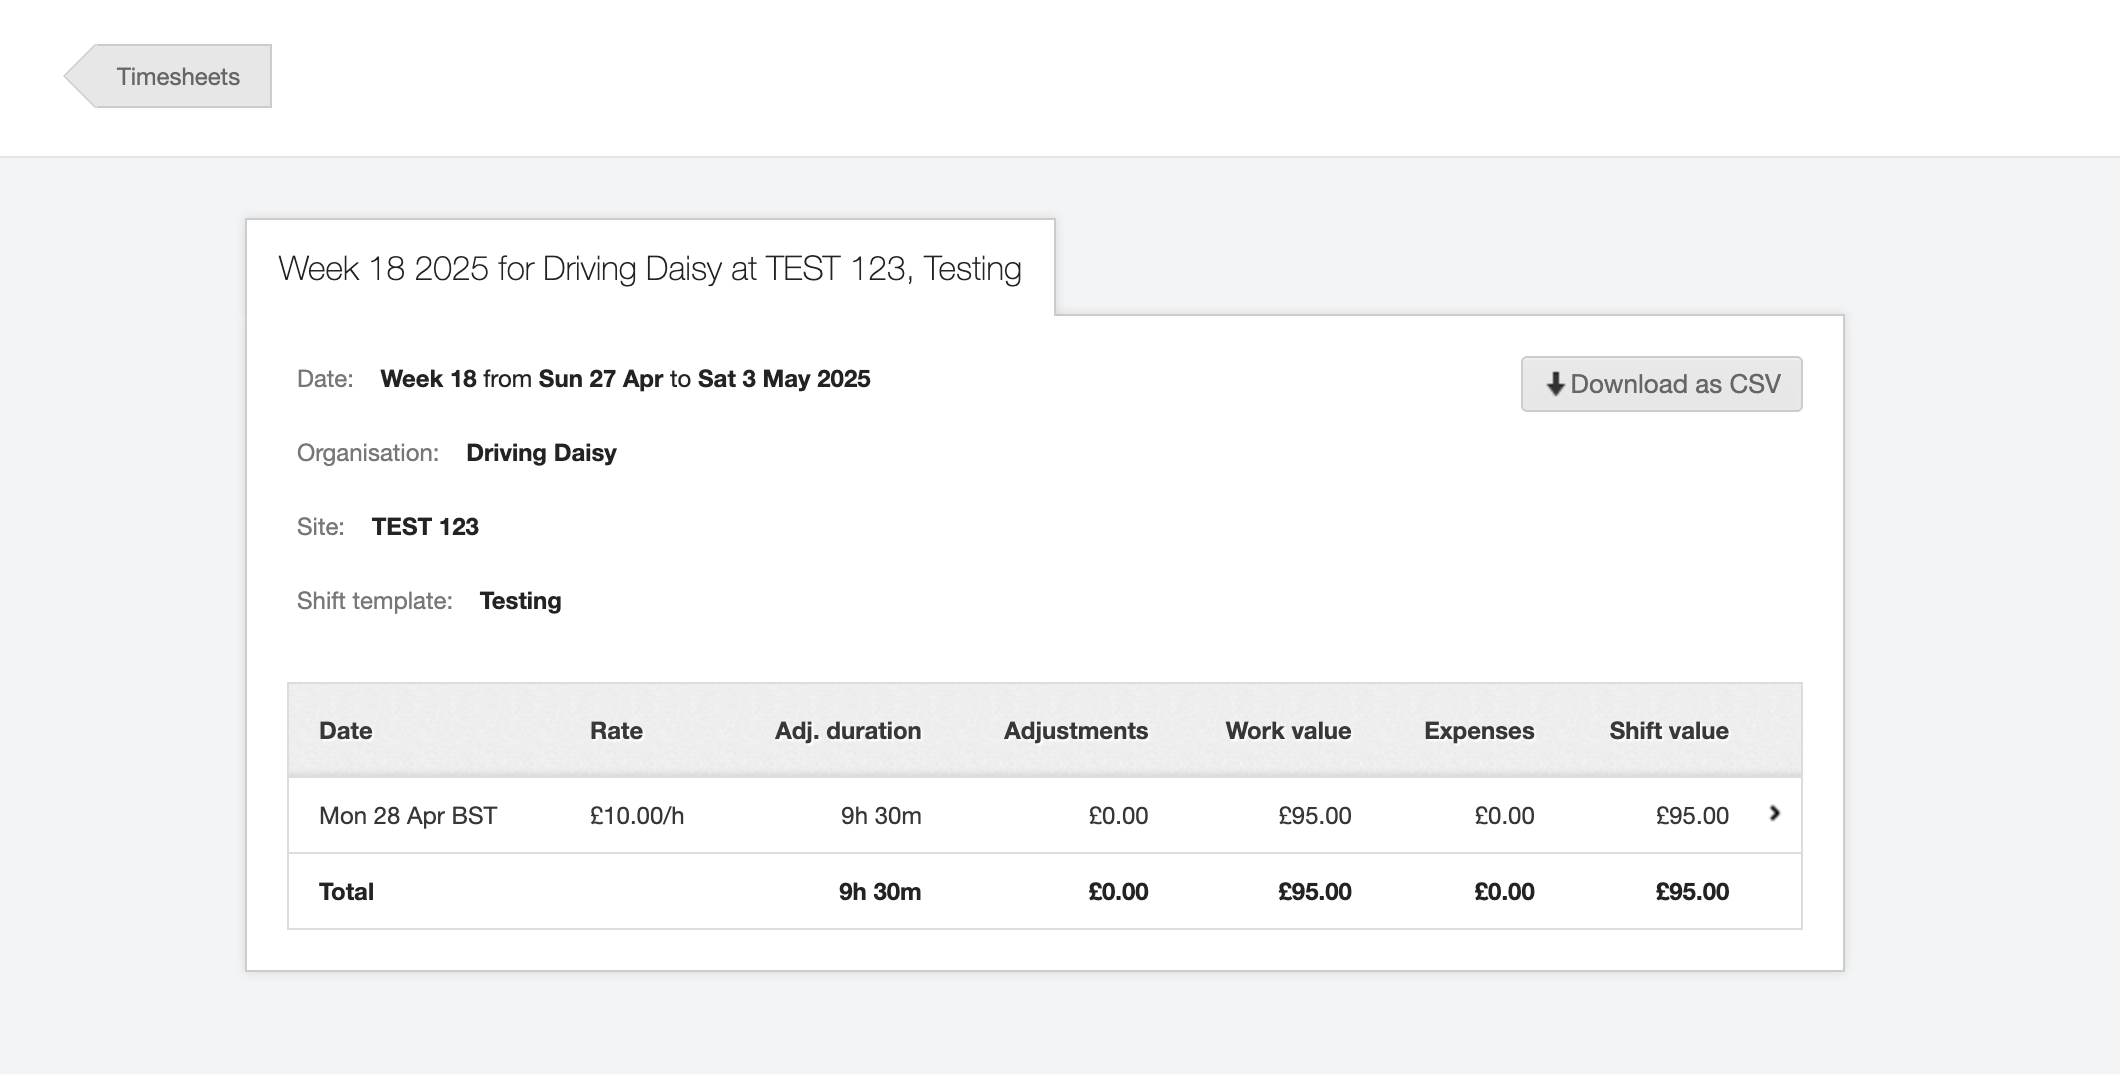This screenshot has width=2120, height=1074.
Task: Select the Work value column header
Action: pos(1287,731)
